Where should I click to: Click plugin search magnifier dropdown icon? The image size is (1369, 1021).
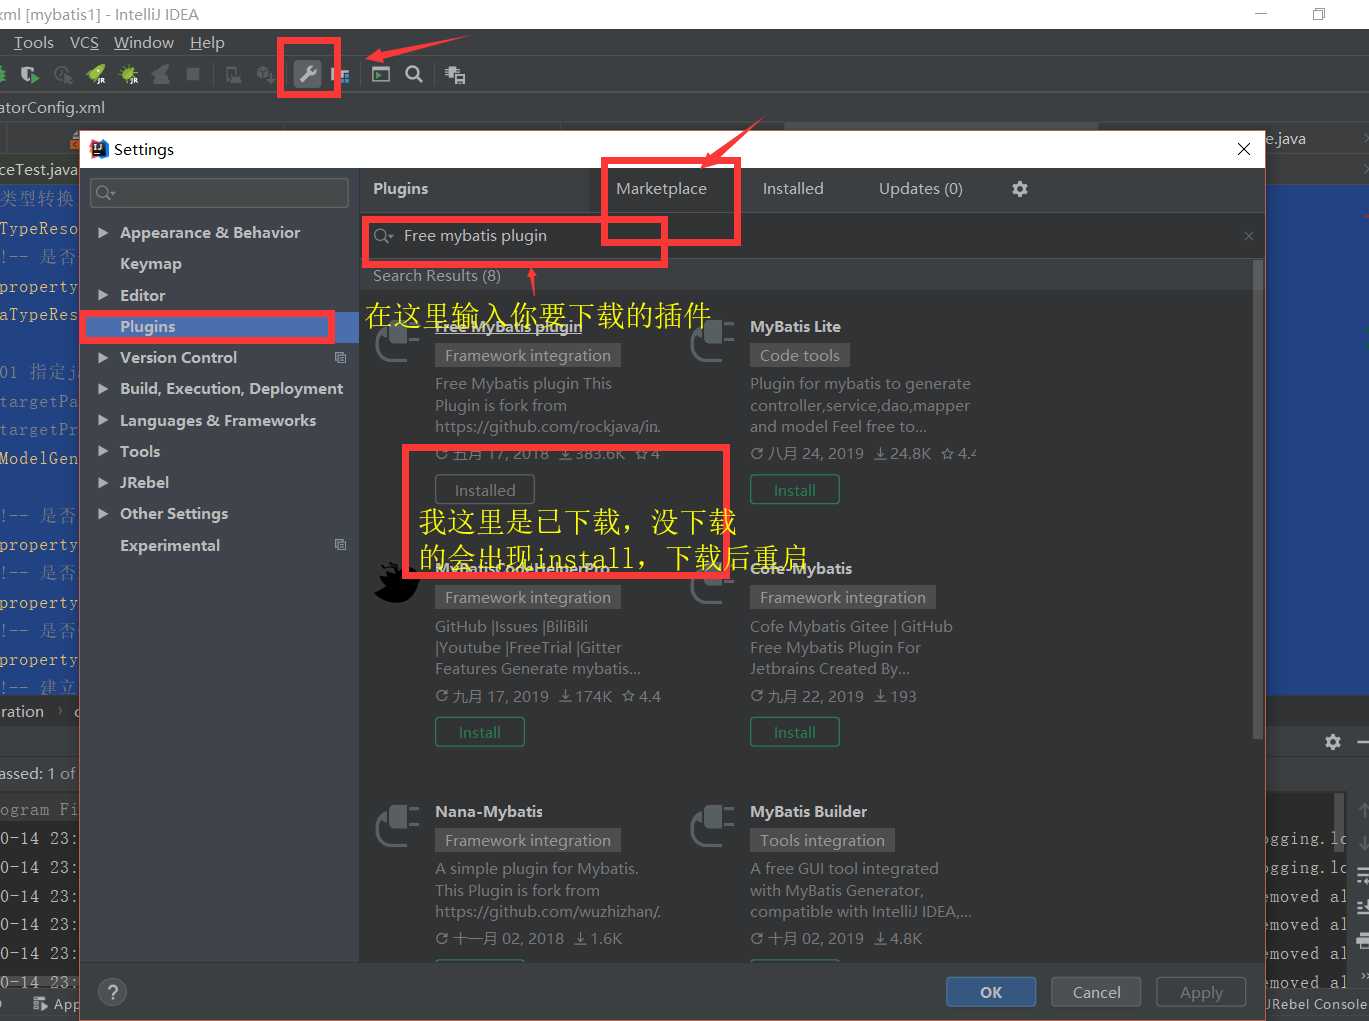pos(384,236)
